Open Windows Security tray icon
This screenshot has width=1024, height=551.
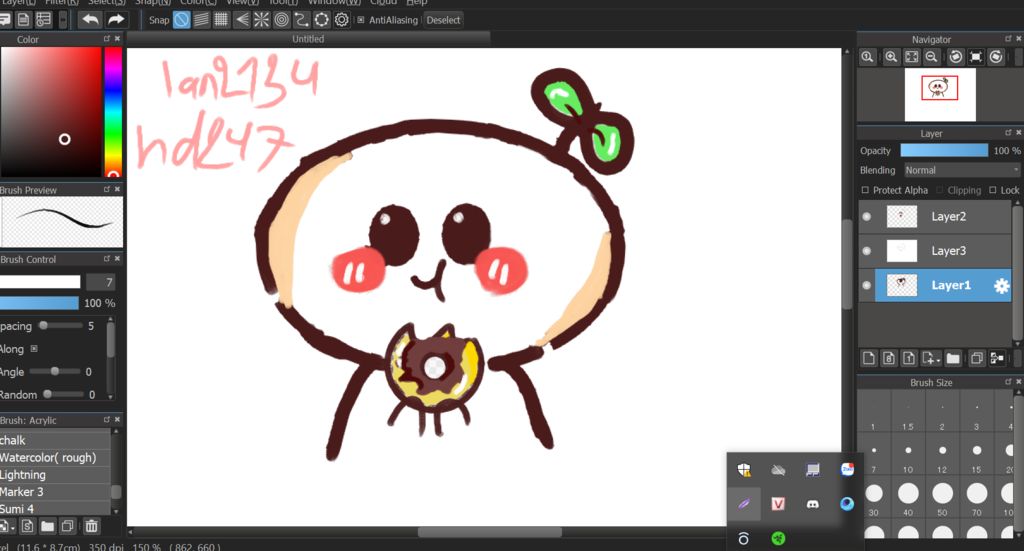(744, 469)
